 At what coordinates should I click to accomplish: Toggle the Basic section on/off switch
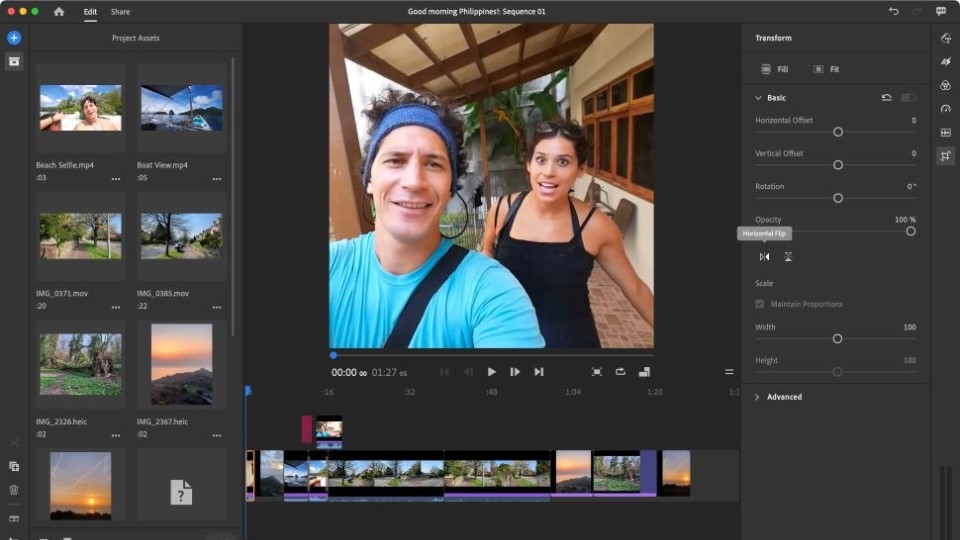909,97
